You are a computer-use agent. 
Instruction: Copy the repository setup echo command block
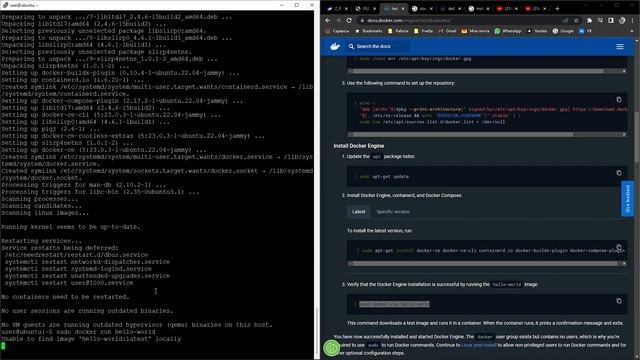click(x=619, y=100)
